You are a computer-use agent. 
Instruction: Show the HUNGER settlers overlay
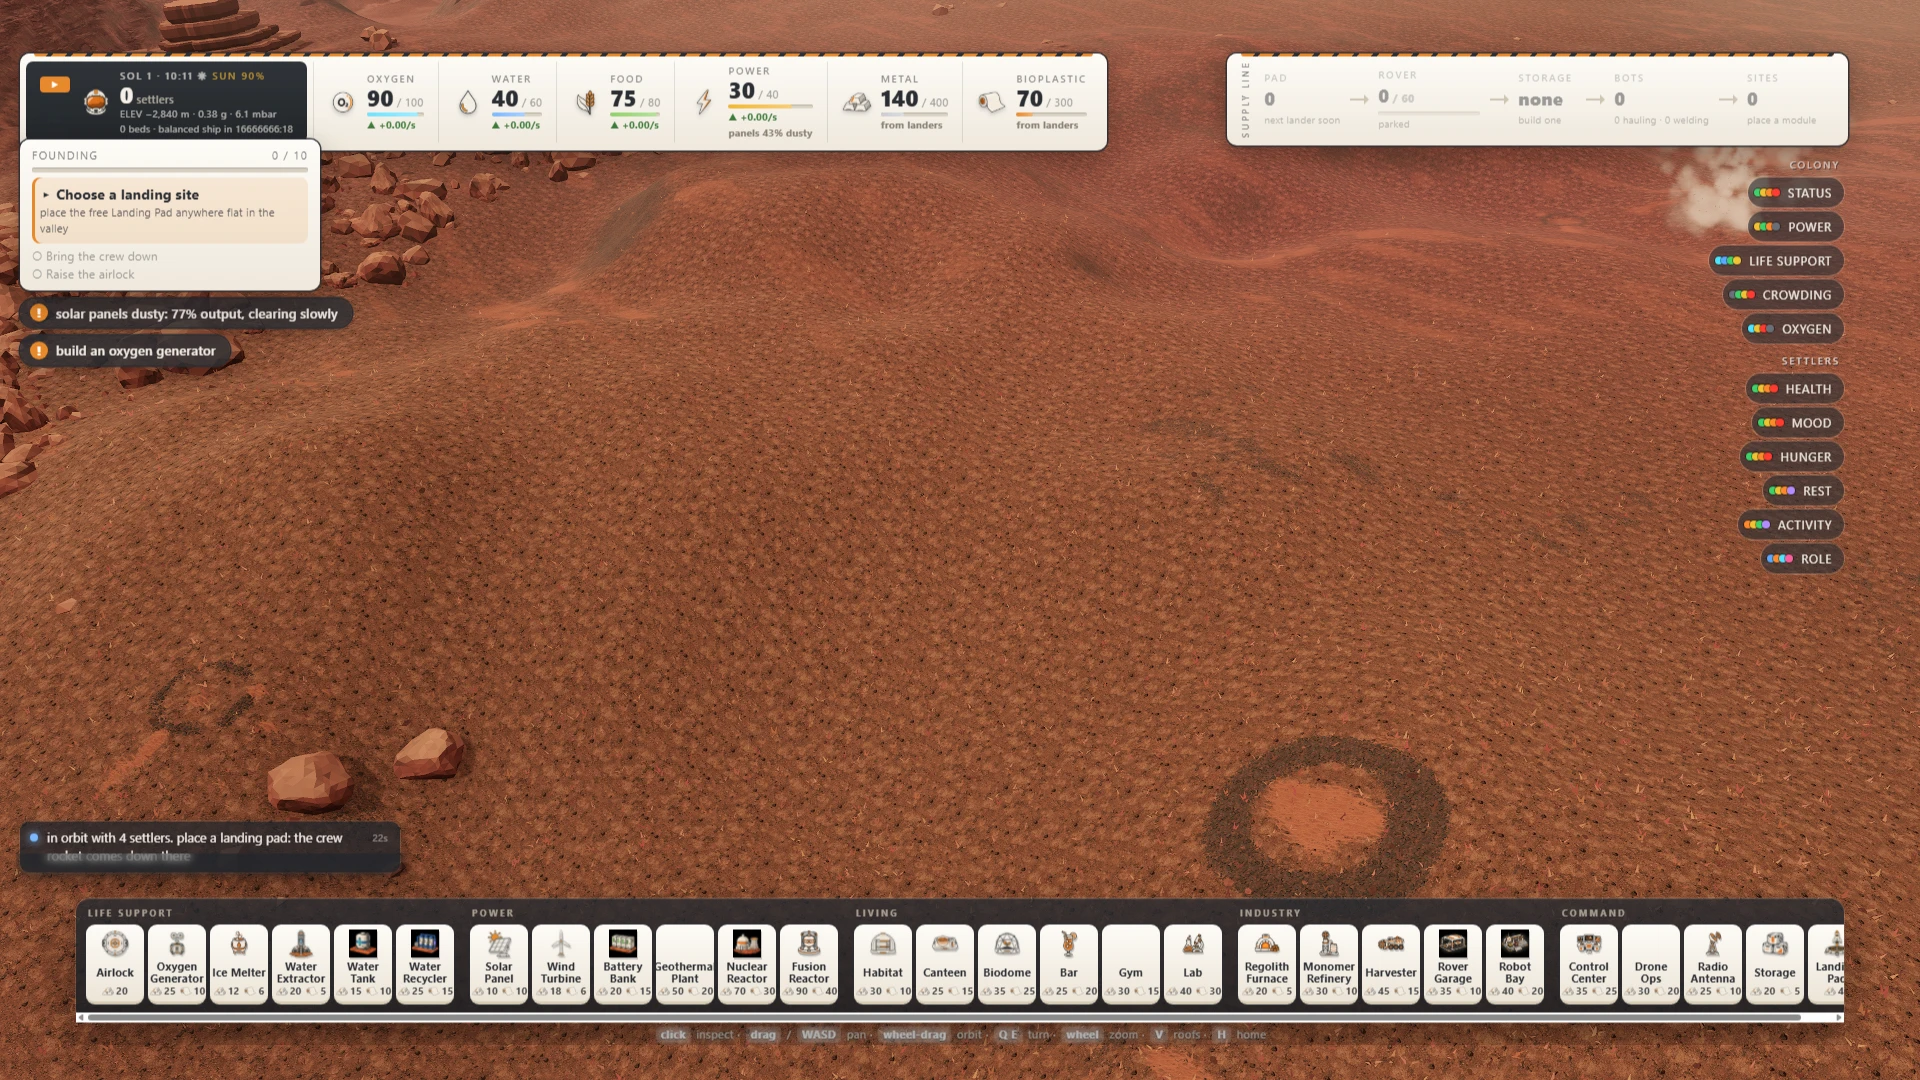click(x=1792, y=457)
